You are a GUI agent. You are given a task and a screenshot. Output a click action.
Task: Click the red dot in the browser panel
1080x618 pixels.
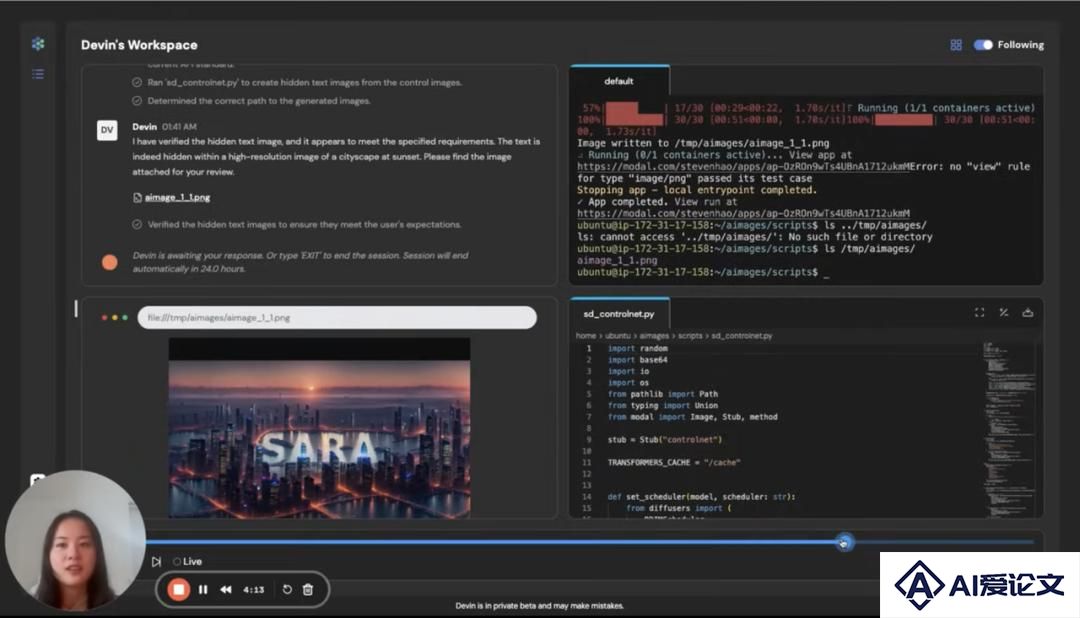(104, 318)
